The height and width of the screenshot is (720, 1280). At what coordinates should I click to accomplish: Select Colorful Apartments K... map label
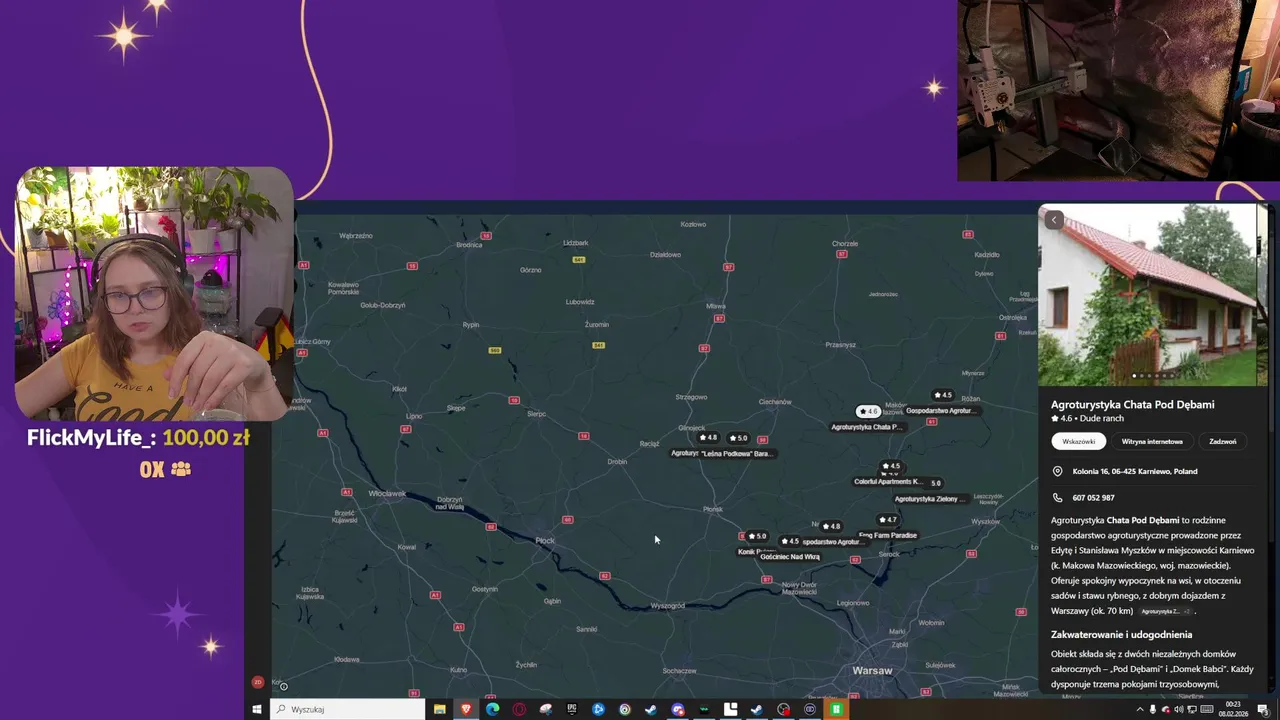[888, 481]
